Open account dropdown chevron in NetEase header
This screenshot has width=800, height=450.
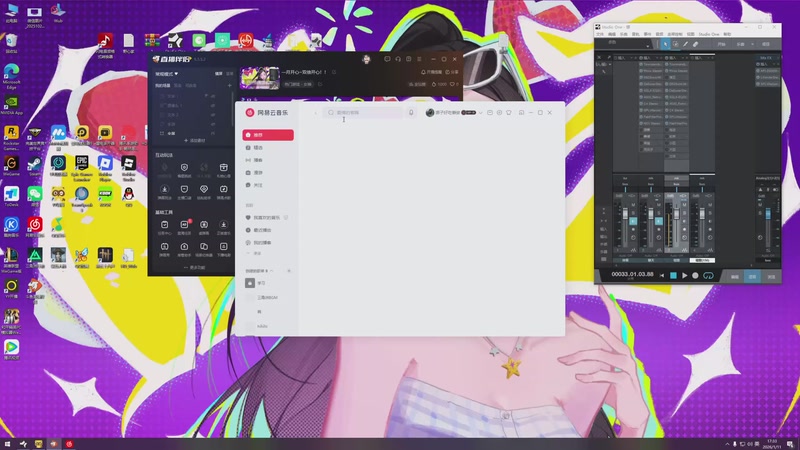(480, 113)
